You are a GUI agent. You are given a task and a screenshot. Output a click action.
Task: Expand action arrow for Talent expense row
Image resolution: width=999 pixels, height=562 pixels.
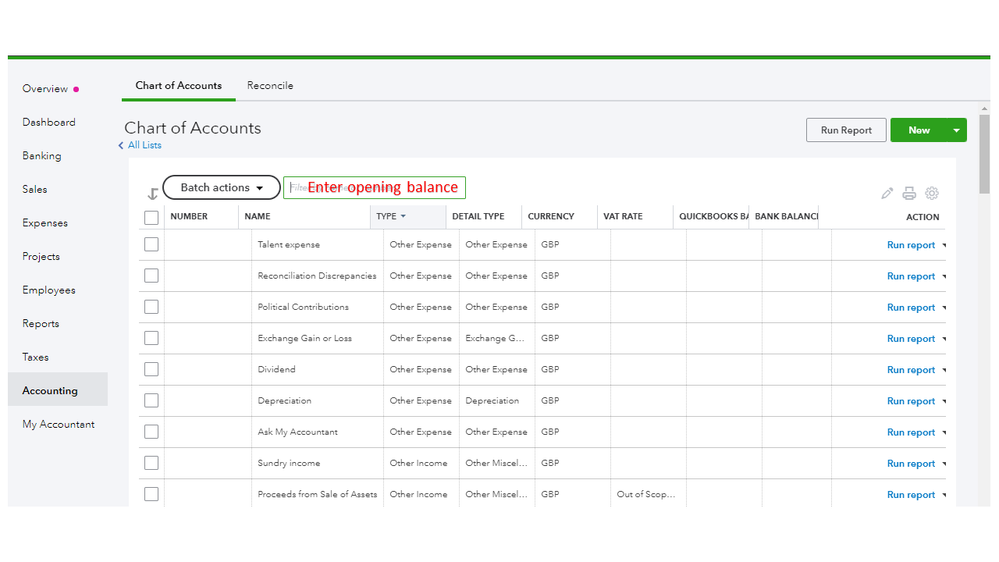944,245
